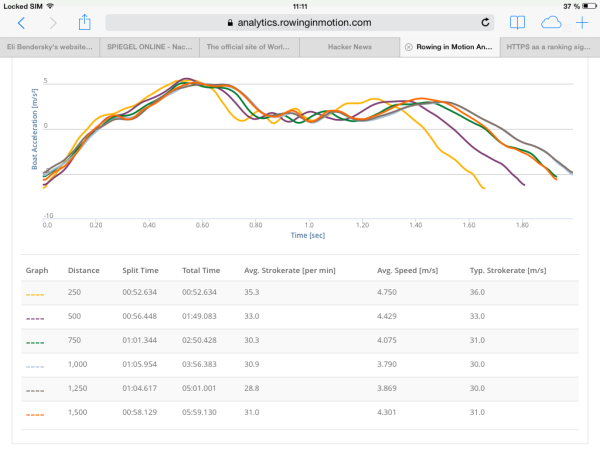Click average speed value 3.790
This screenshot has height=450, width=600.
[x=387, y=364]
